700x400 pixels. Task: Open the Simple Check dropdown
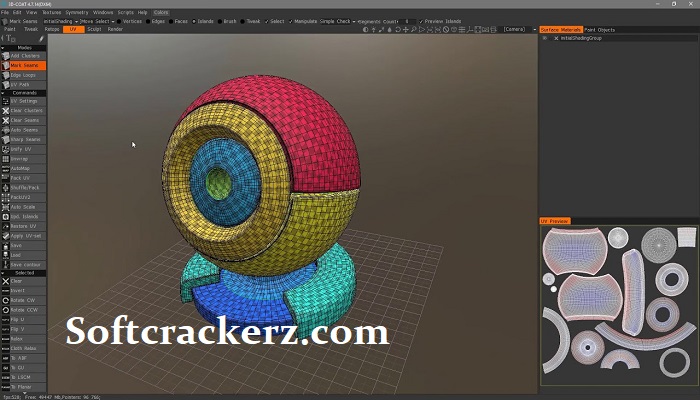338,21
